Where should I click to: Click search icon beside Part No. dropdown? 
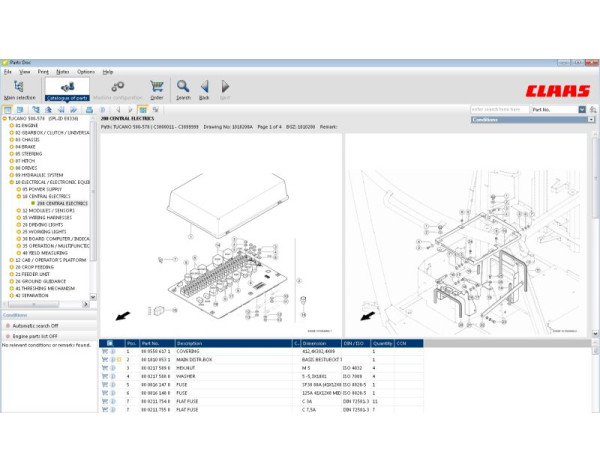pyautogui.click(x=593, y=109)
